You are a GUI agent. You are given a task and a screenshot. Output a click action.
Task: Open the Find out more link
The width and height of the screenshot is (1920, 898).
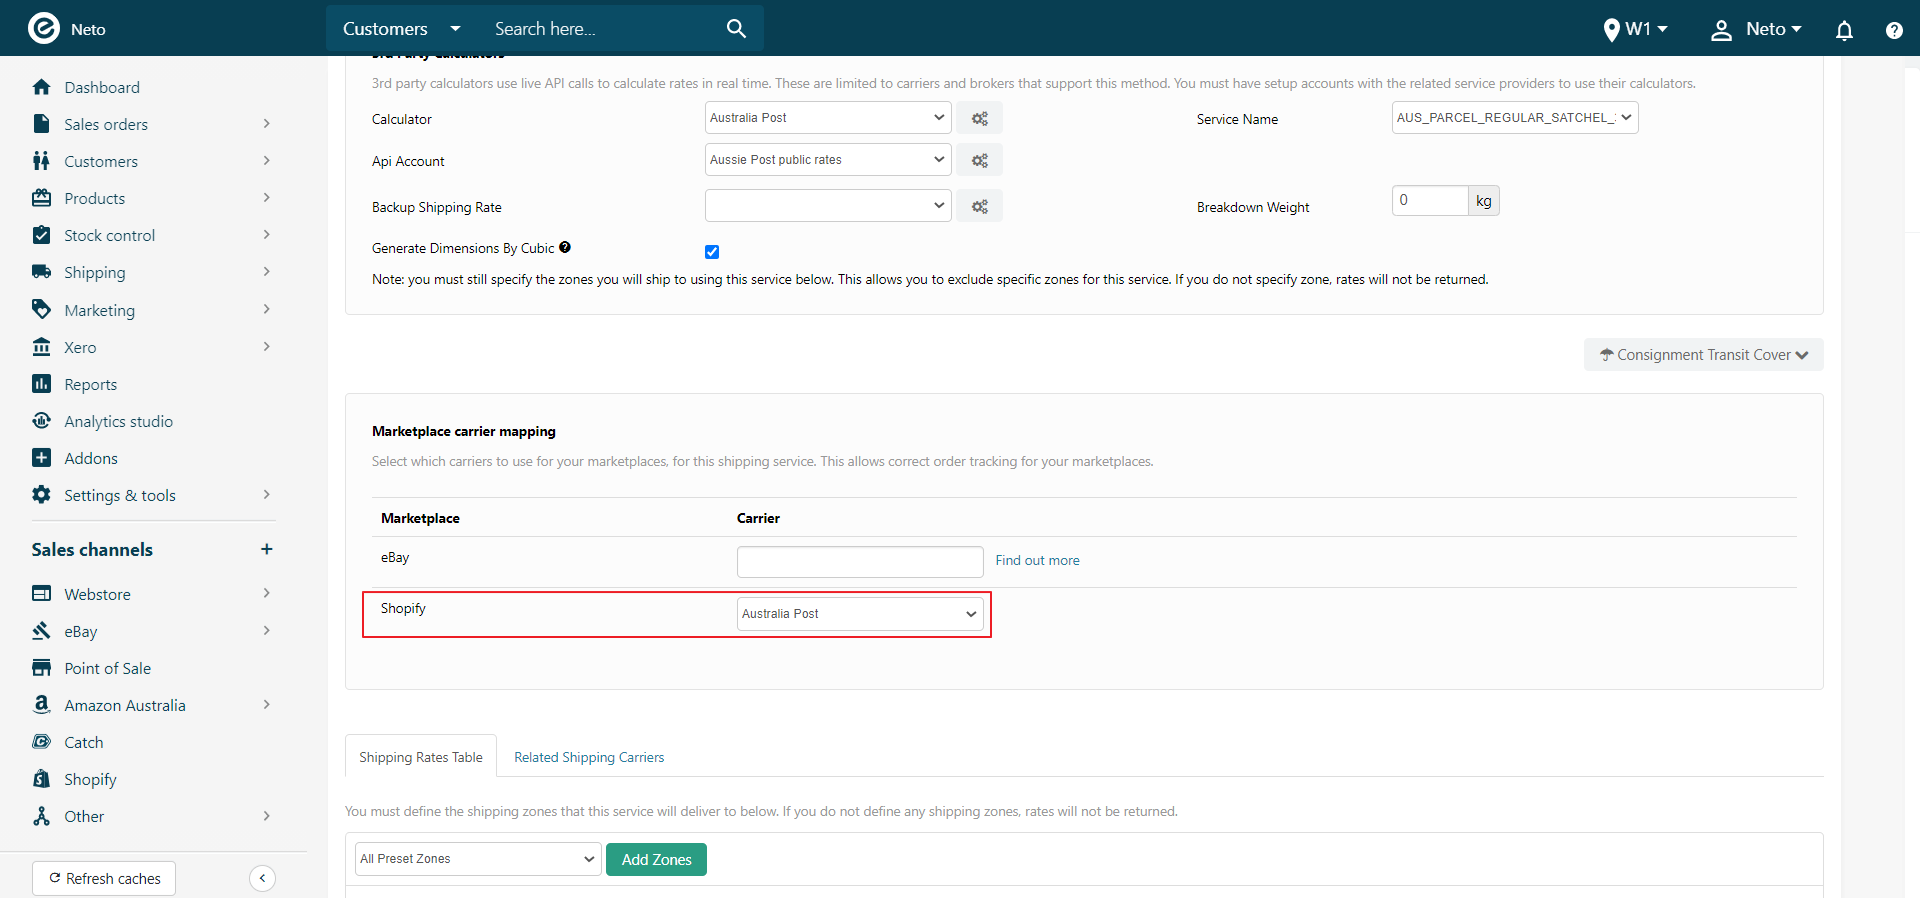[x=1037, y=560]
